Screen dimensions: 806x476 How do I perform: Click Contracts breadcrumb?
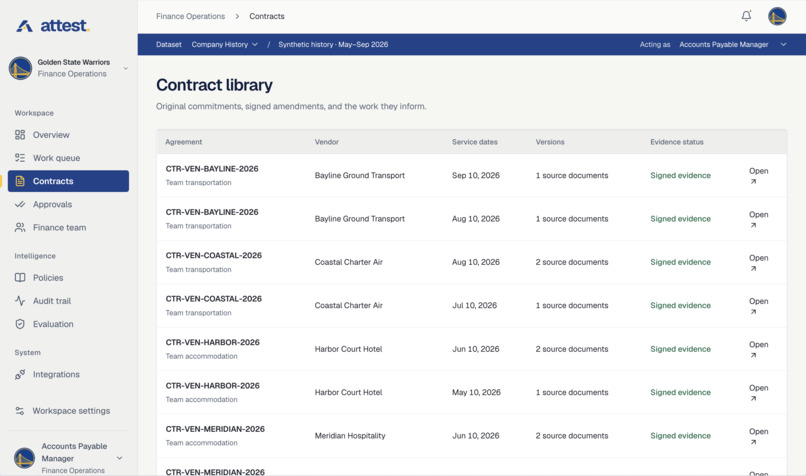pos(267,16)
